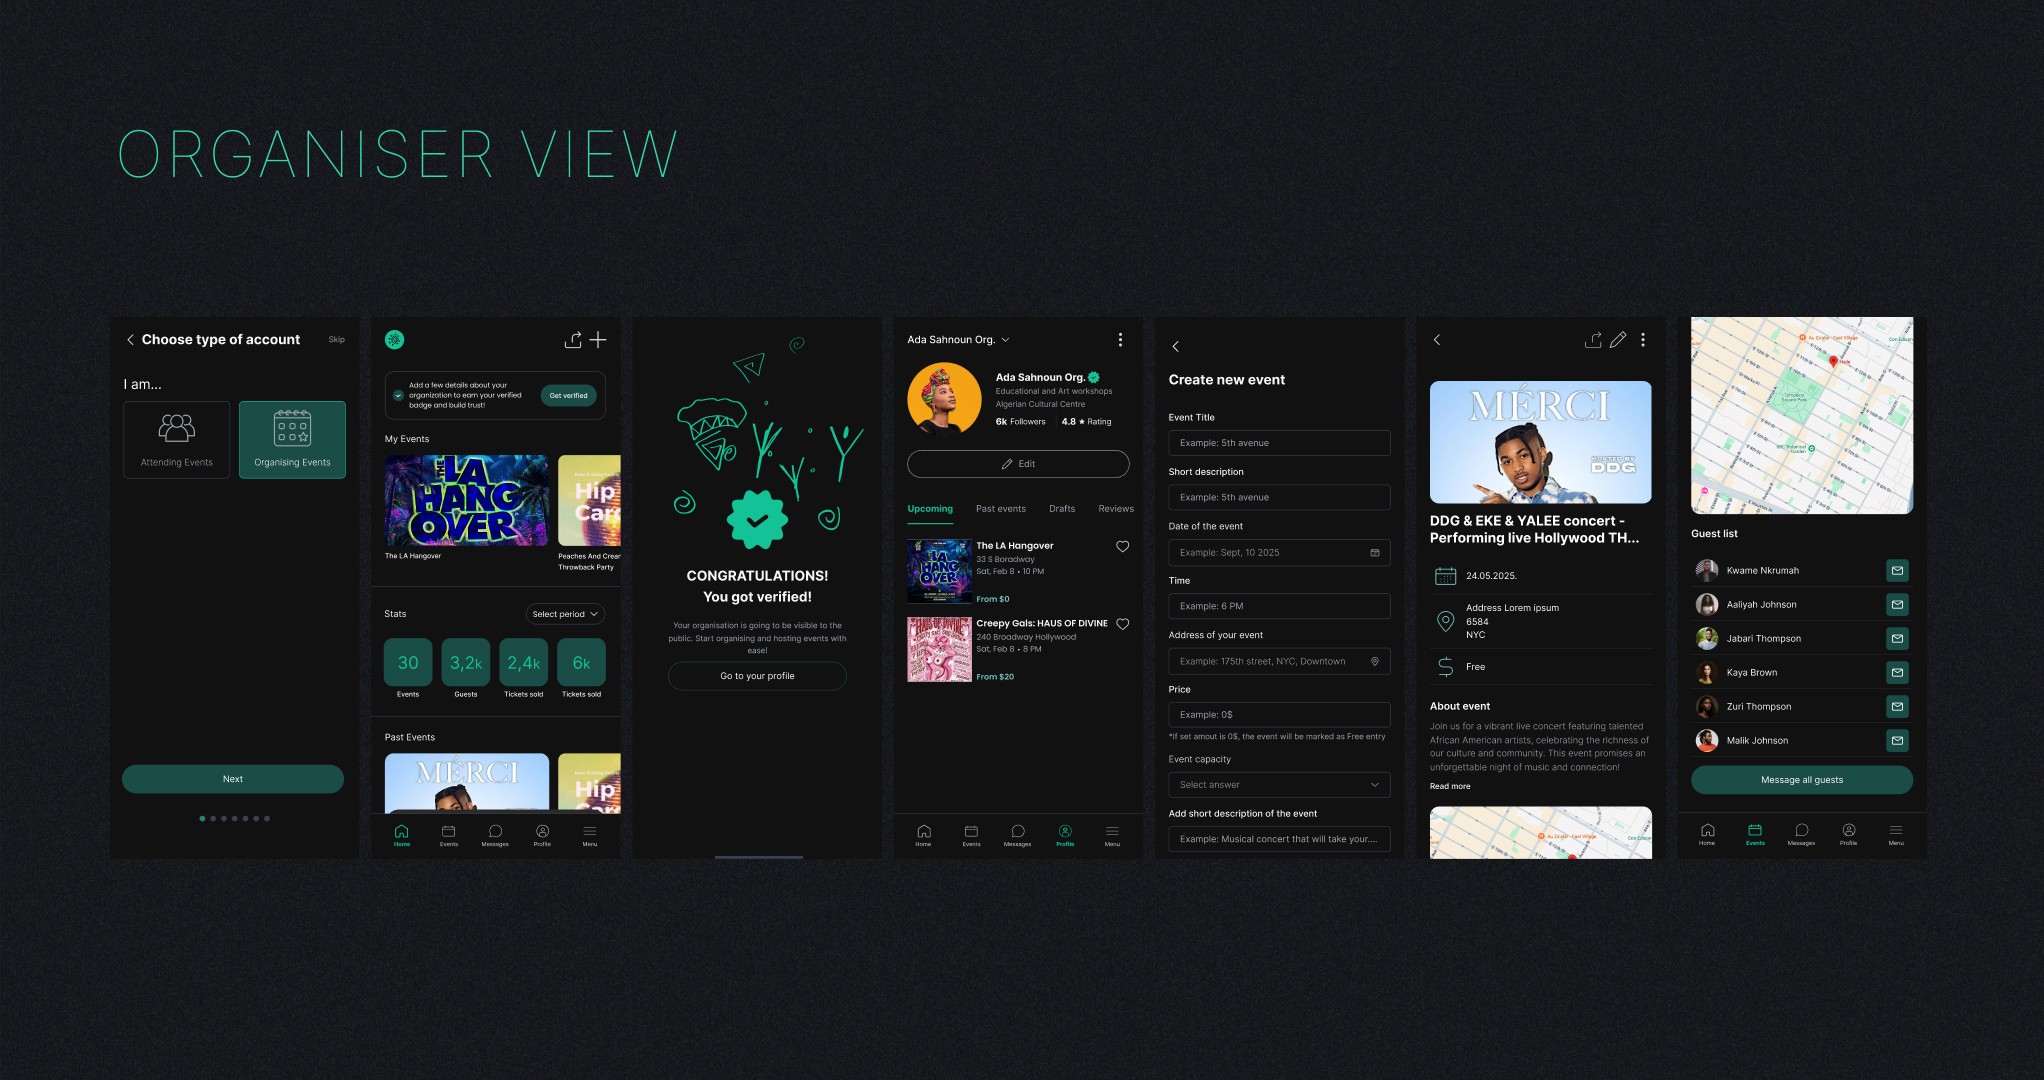Tap calendar icon in Date of the event field
The image size is (2044, 1080).
(x=1374, y=553)
